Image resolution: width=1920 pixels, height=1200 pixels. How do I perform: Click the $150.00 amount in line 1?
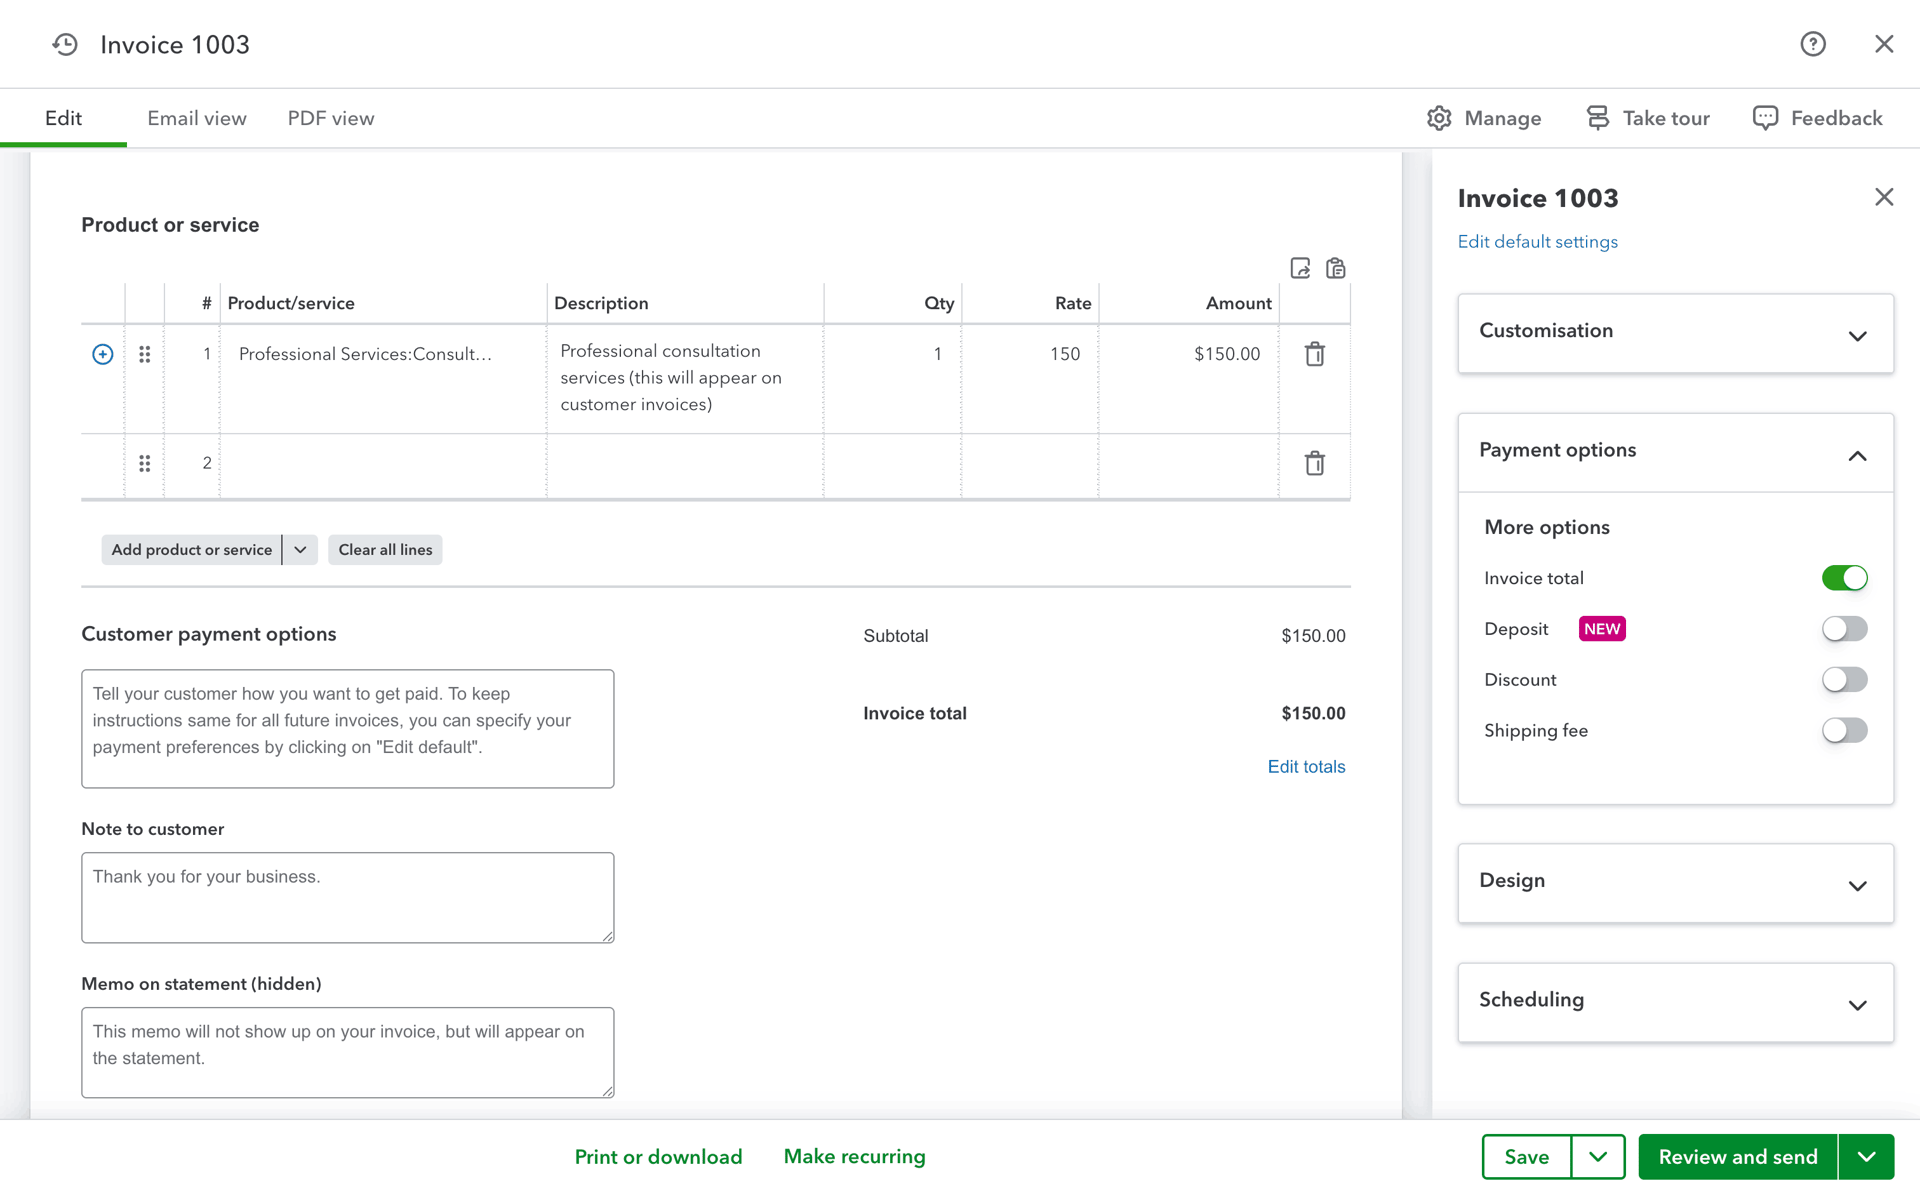point(1227,354)
